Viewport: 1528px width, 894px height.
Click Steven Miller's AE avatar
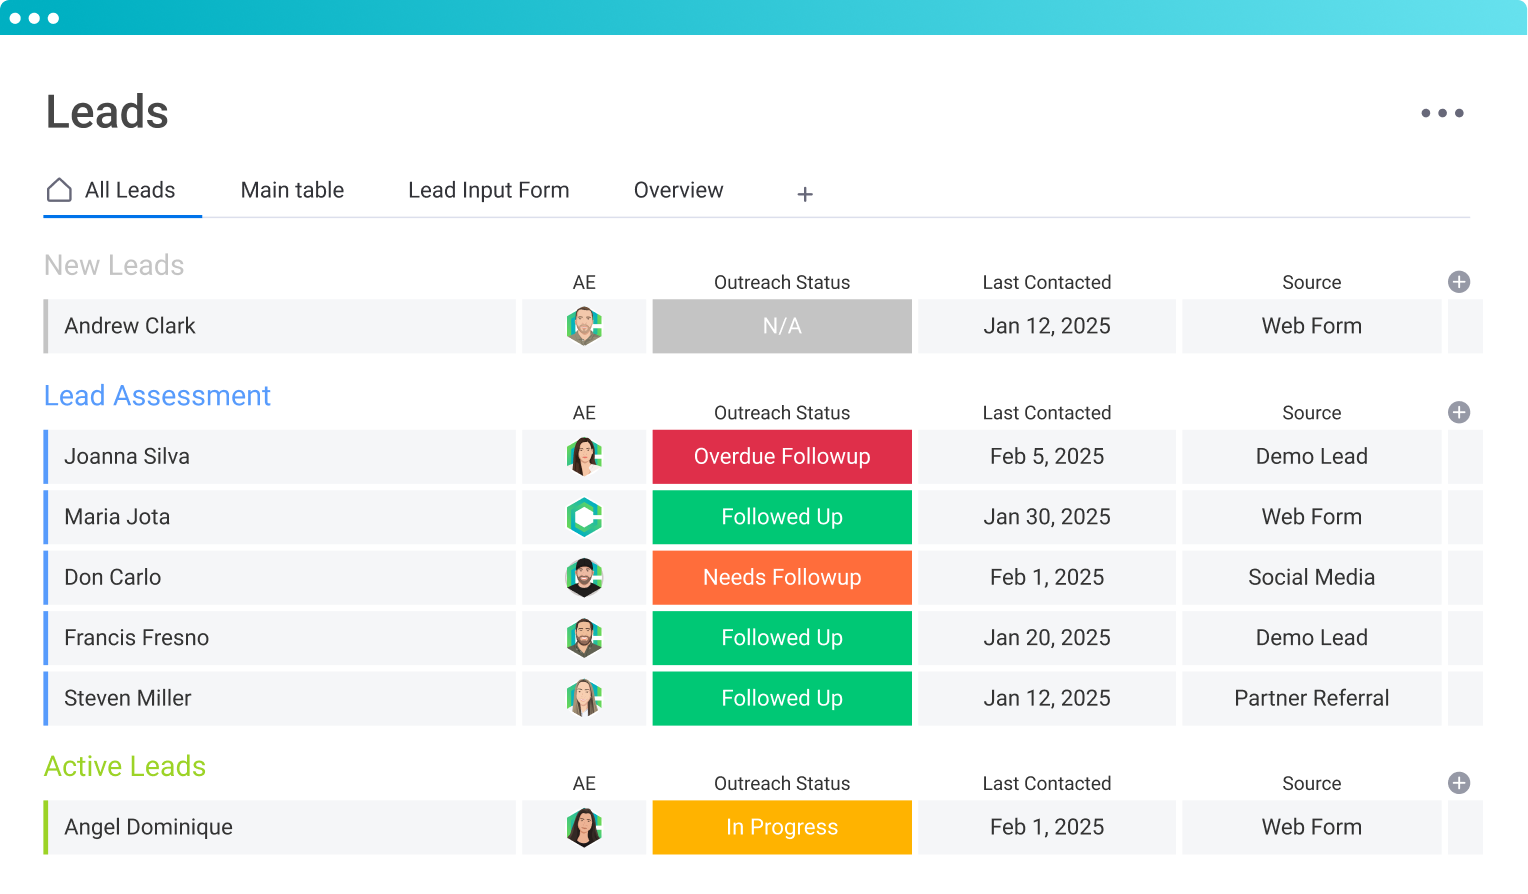pyautogui.click(x=584, y=698)
